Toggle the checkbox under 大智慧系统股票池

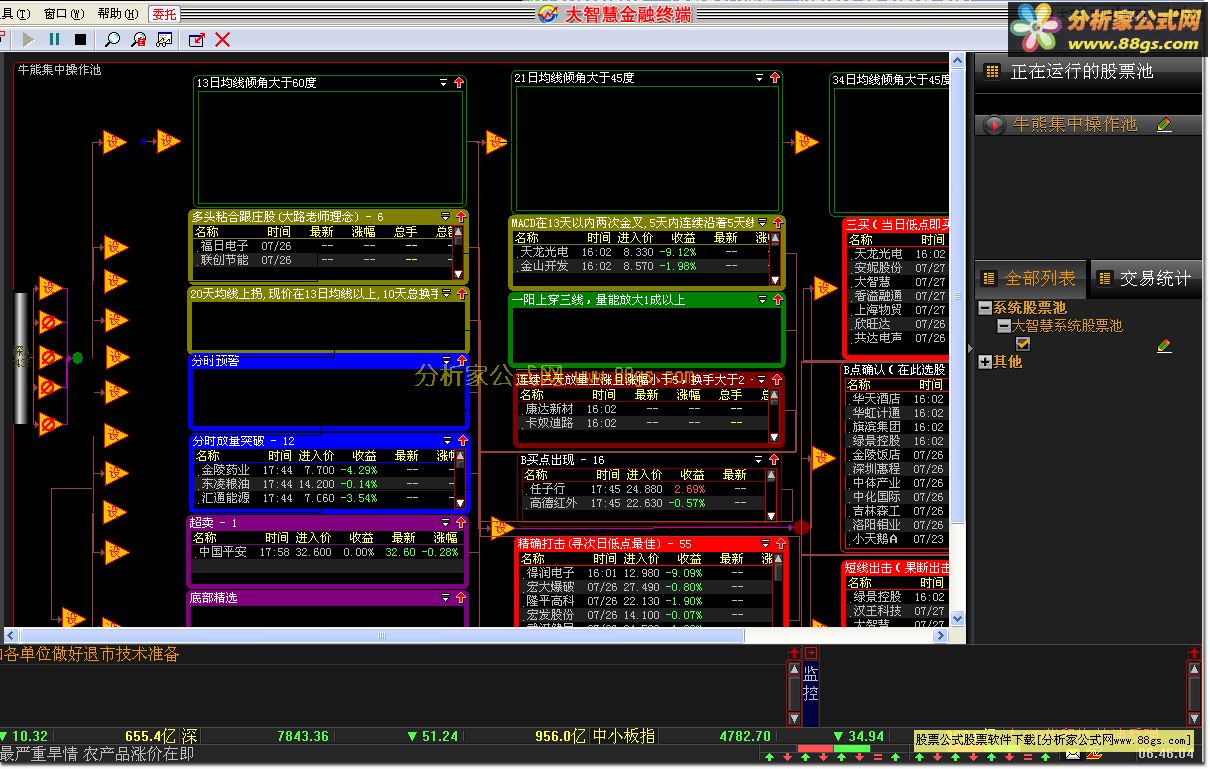(1023, 344)
